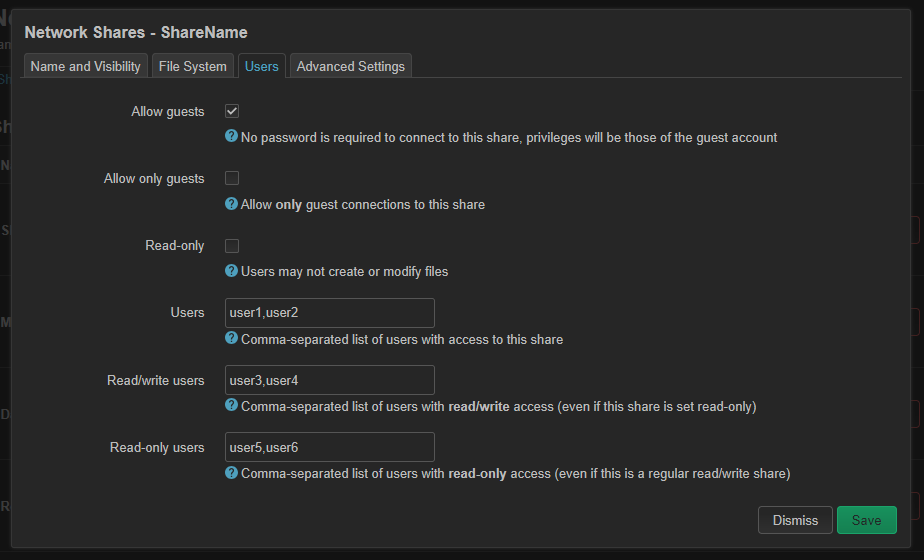This screenshot has height=560, width=924.
Task: Click into the Read/write users field
Action: click(330, 380)
